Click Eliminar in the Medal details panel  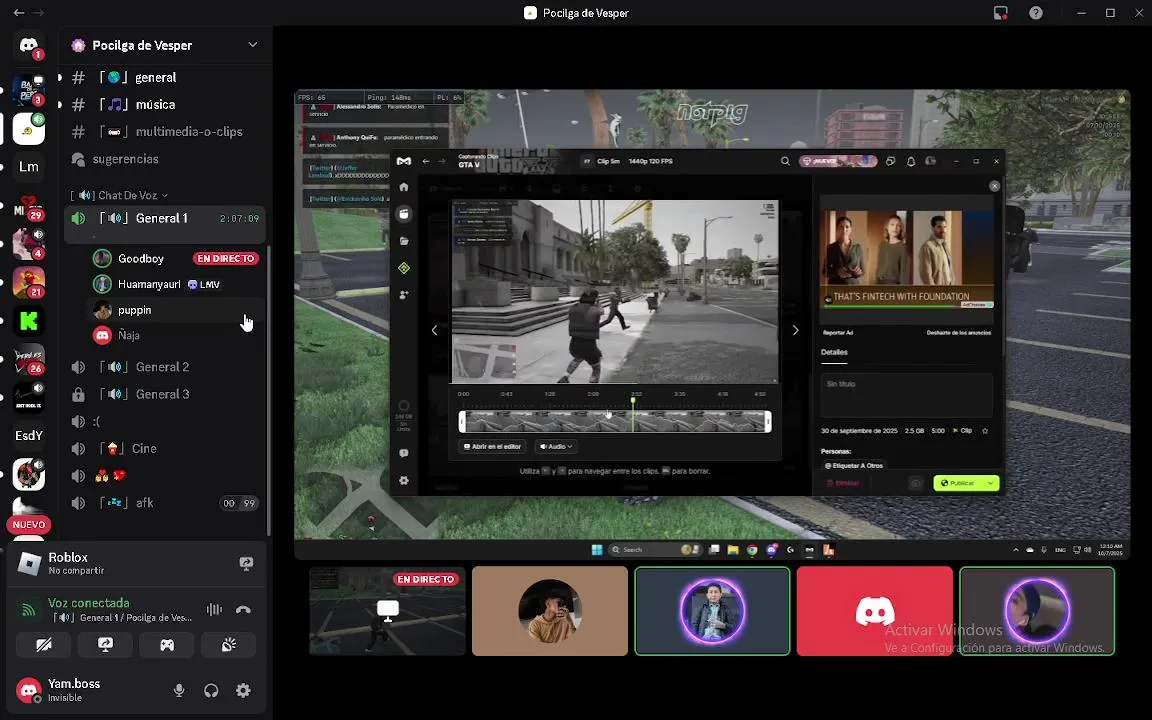(x=842, y=483)
